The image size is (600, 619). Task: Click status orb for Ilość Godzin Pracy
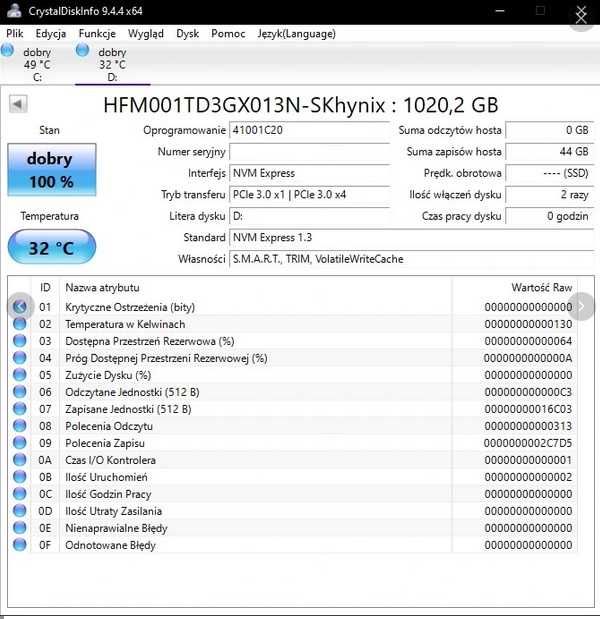click(19, 494)
